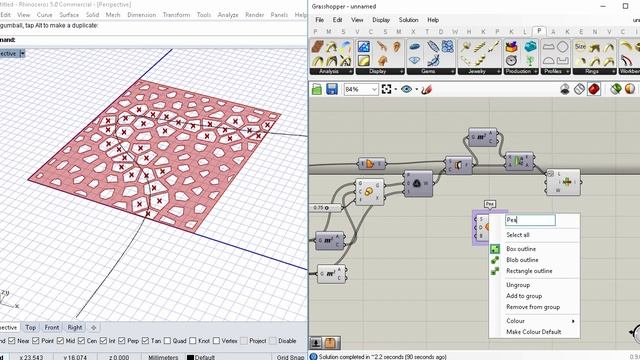Click the eye named-views icon

coord(407,89)
